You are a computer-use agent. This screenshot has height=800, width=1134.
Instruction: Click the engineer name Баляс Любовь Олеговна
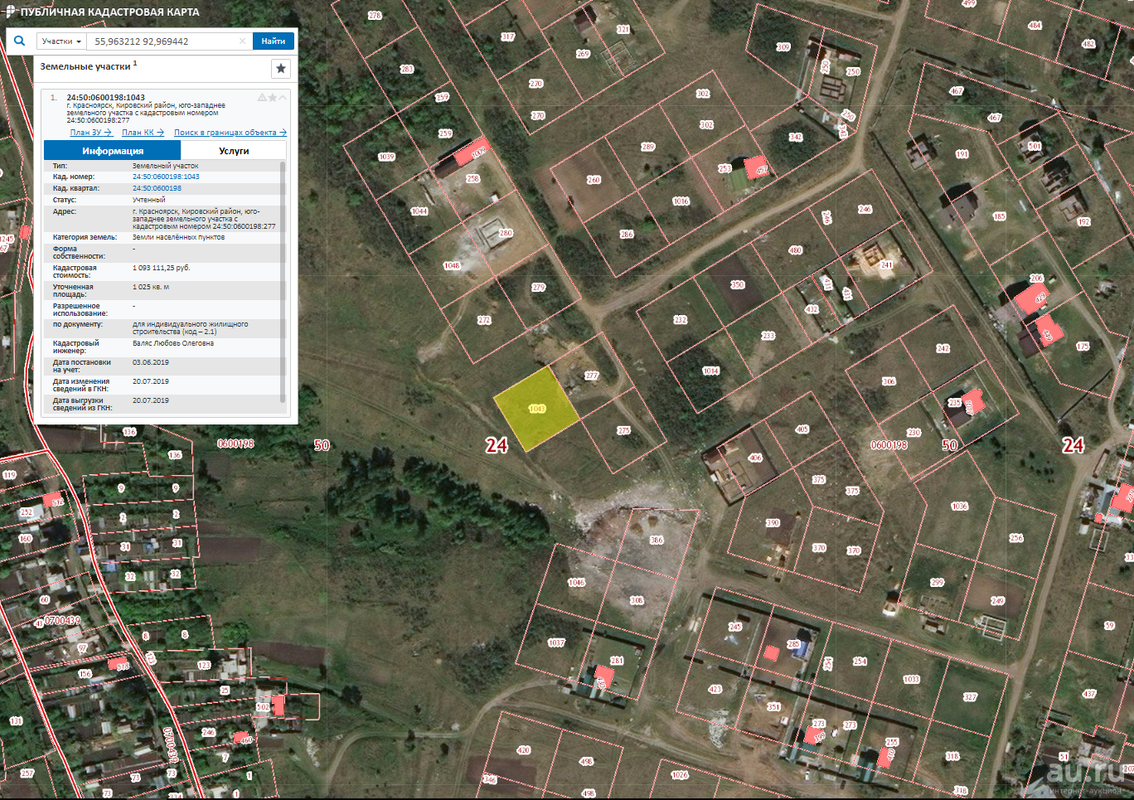173,344
